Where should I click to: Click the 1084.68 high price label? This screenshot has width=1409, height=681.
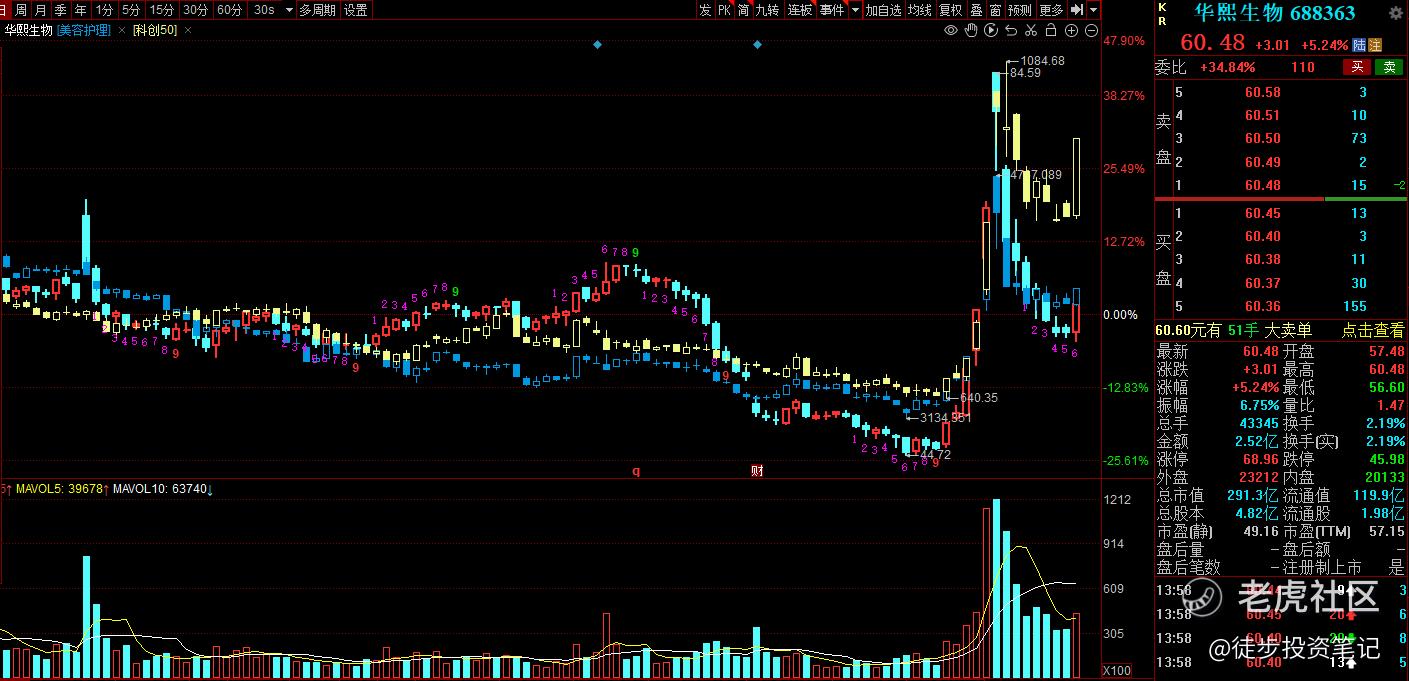(1042, 61)
